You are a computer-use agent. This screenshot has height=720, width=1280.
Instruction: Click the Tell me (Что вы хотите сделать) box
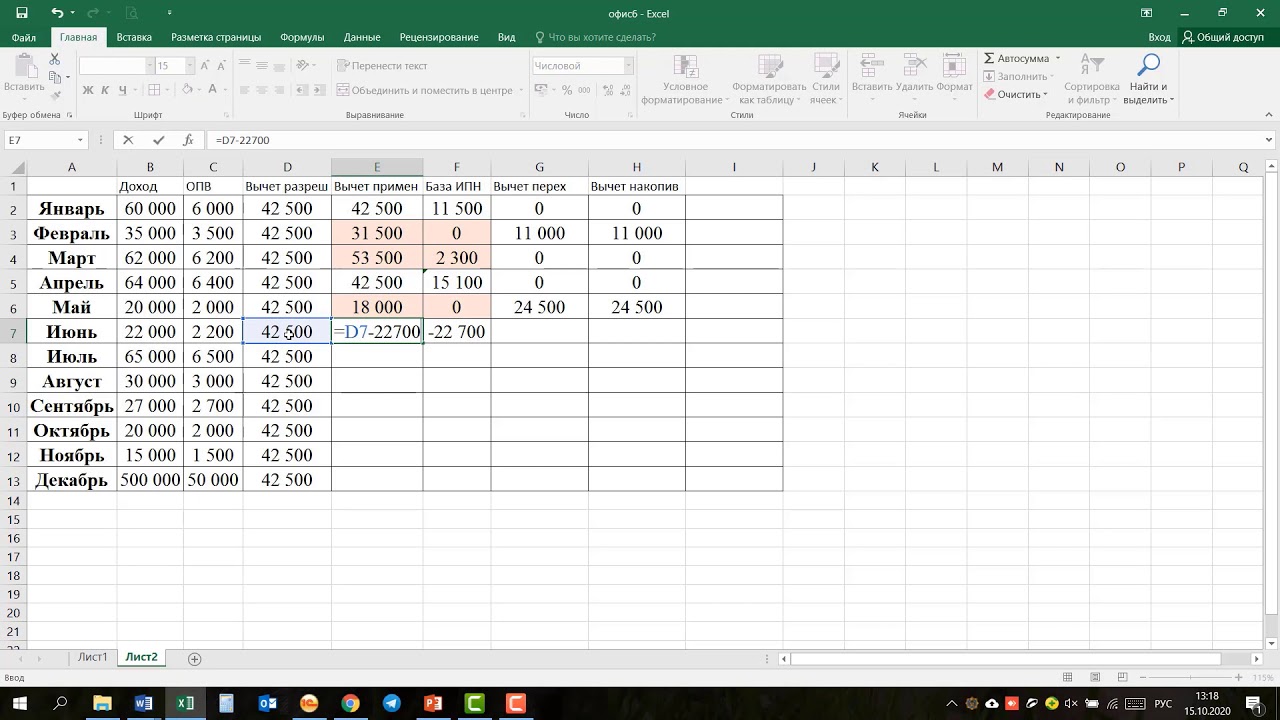pyautogui.click(x=596, y=37)
